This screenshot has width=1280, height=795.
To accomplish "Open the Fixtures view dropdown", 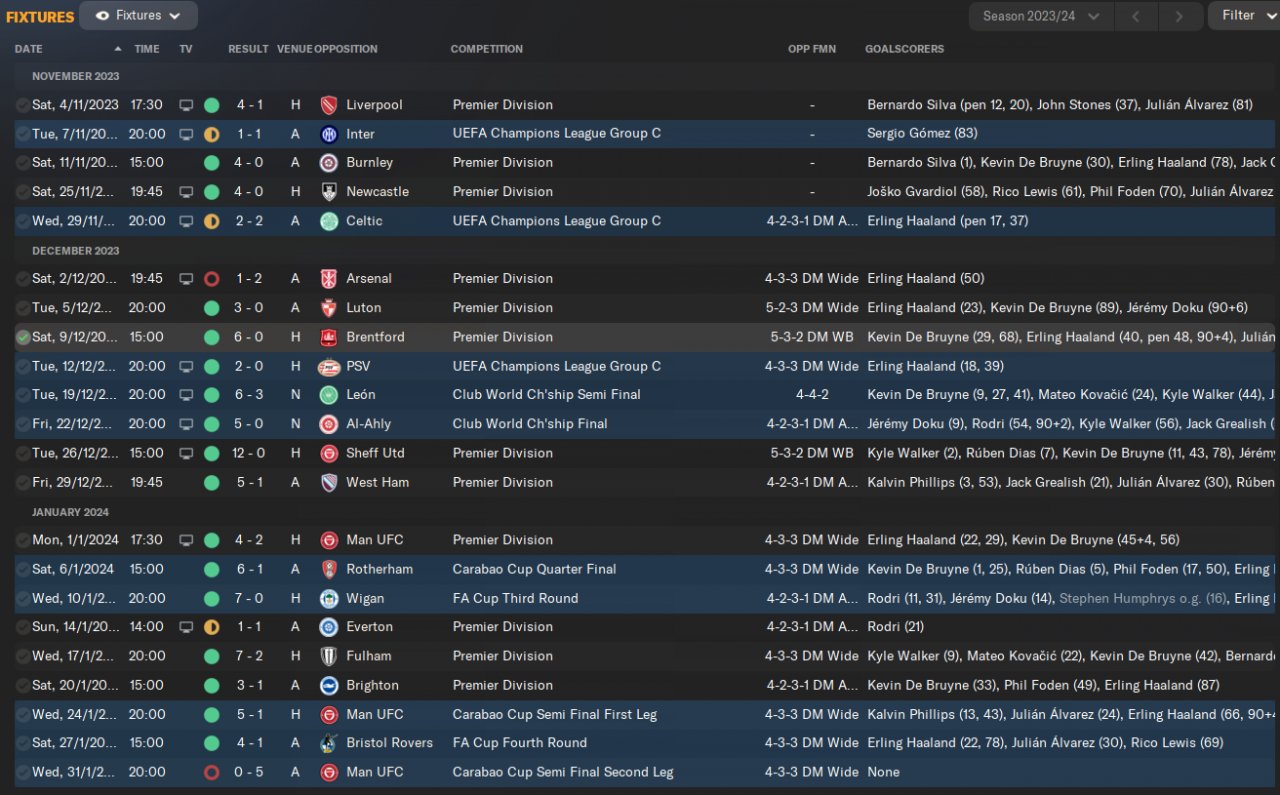I will coord(138,16).
